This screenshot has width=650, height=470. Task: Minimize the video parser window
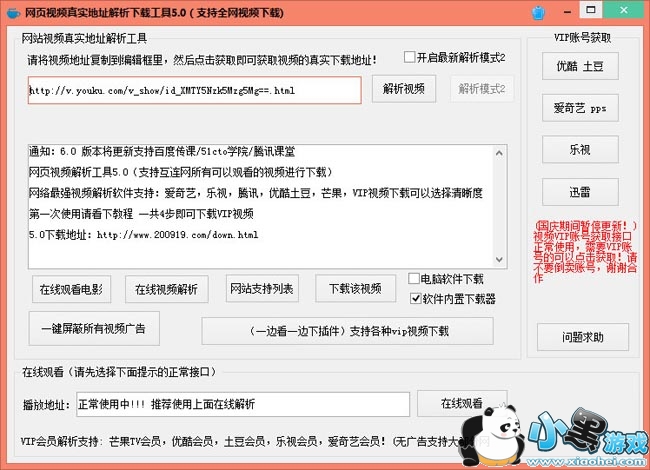[x=567, y=12]
